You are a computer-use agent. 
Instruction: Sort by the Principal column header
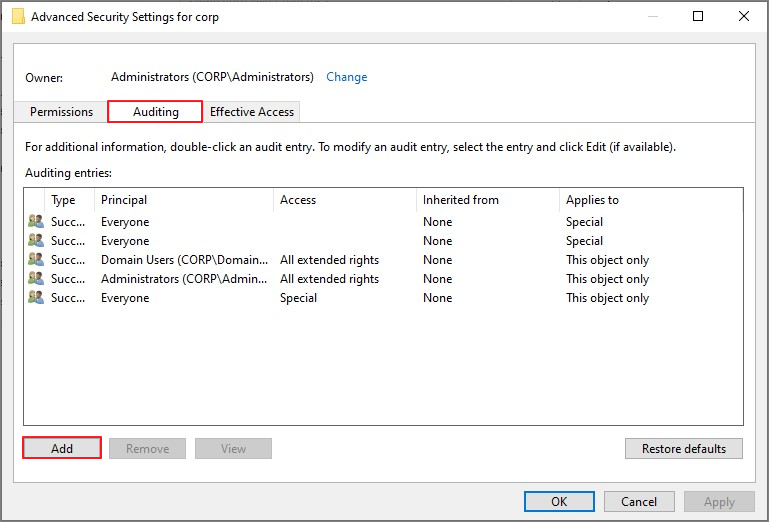(x=184, y=200)
